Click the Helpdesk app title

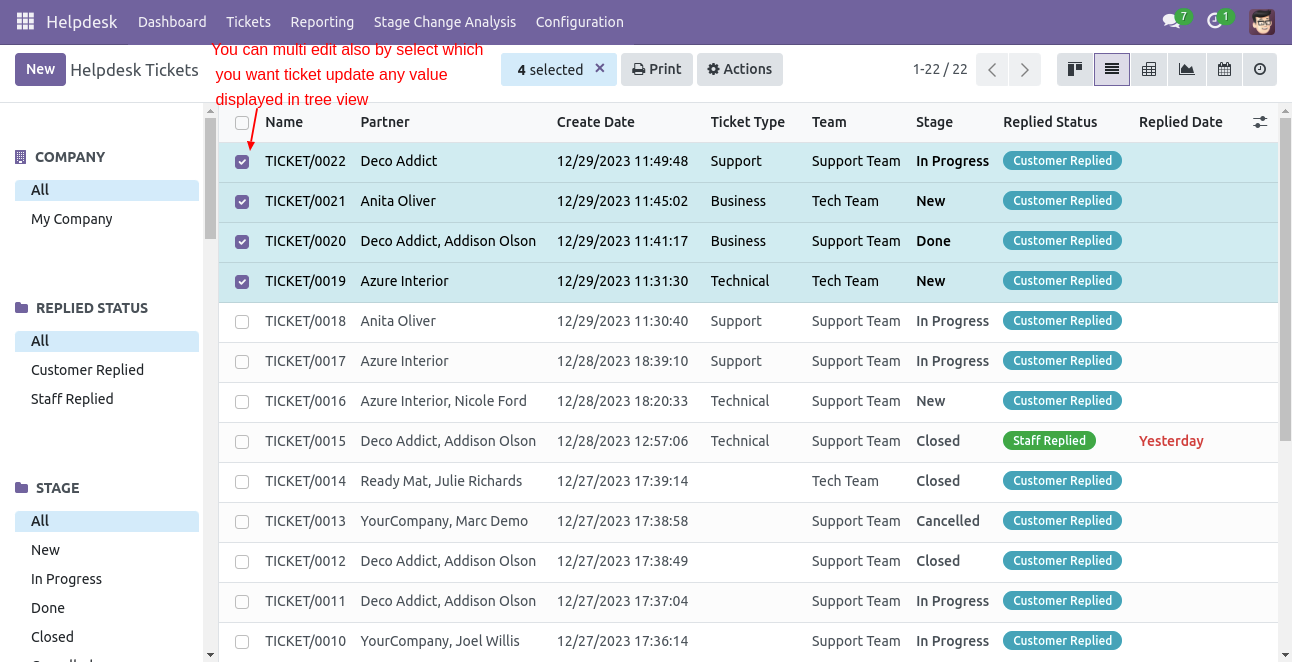click(x=82, y=22)
